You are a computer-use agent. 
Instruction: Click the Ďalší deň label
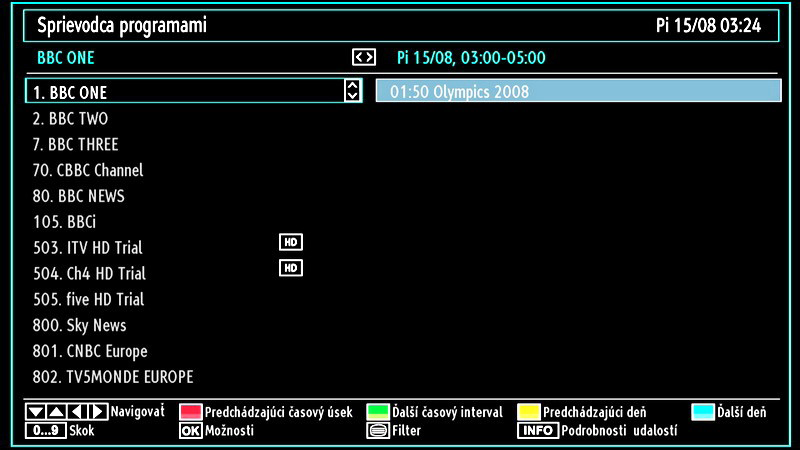pyautogui.click(x=741, y=412)
